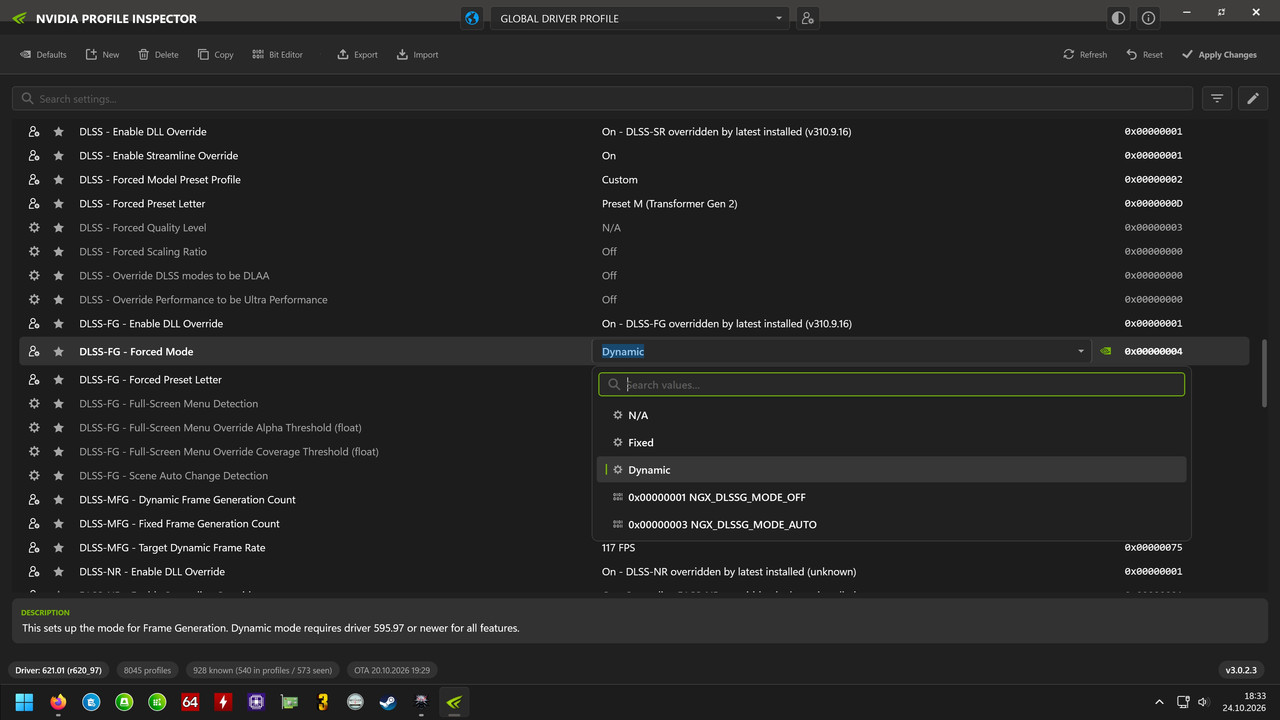The image size is (1280, 720).
Task: Click the Import button
Action: [417, 55]
